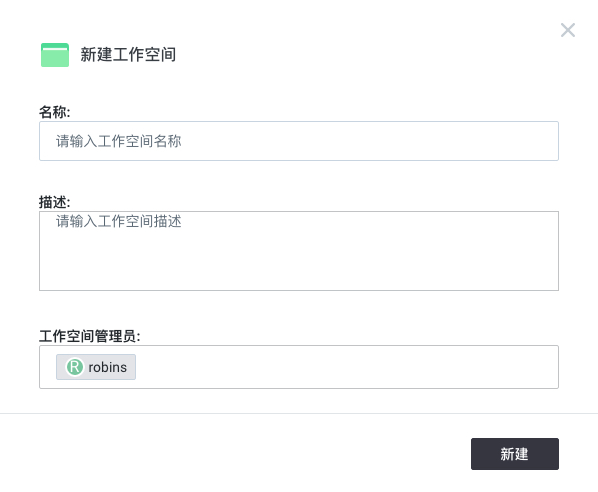Focus the 描述 description text area
This screenshot has height=492, width=598.
tap(299, 251)
